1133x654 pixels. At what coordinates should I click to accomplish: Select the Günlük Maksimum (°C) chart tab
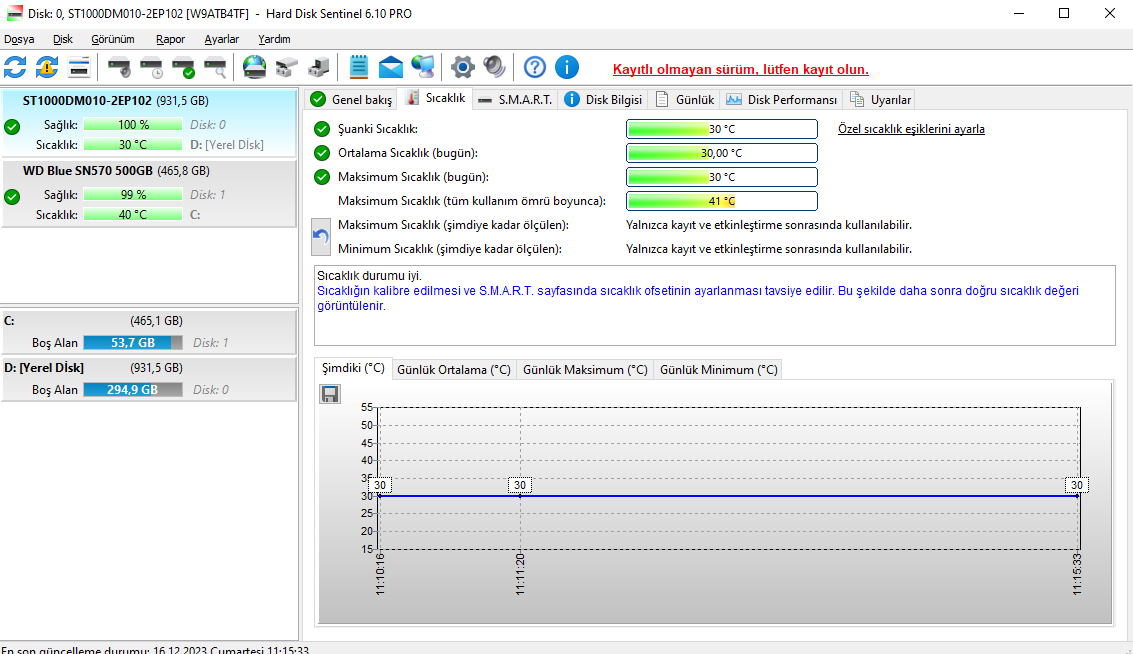coord(585,369)
